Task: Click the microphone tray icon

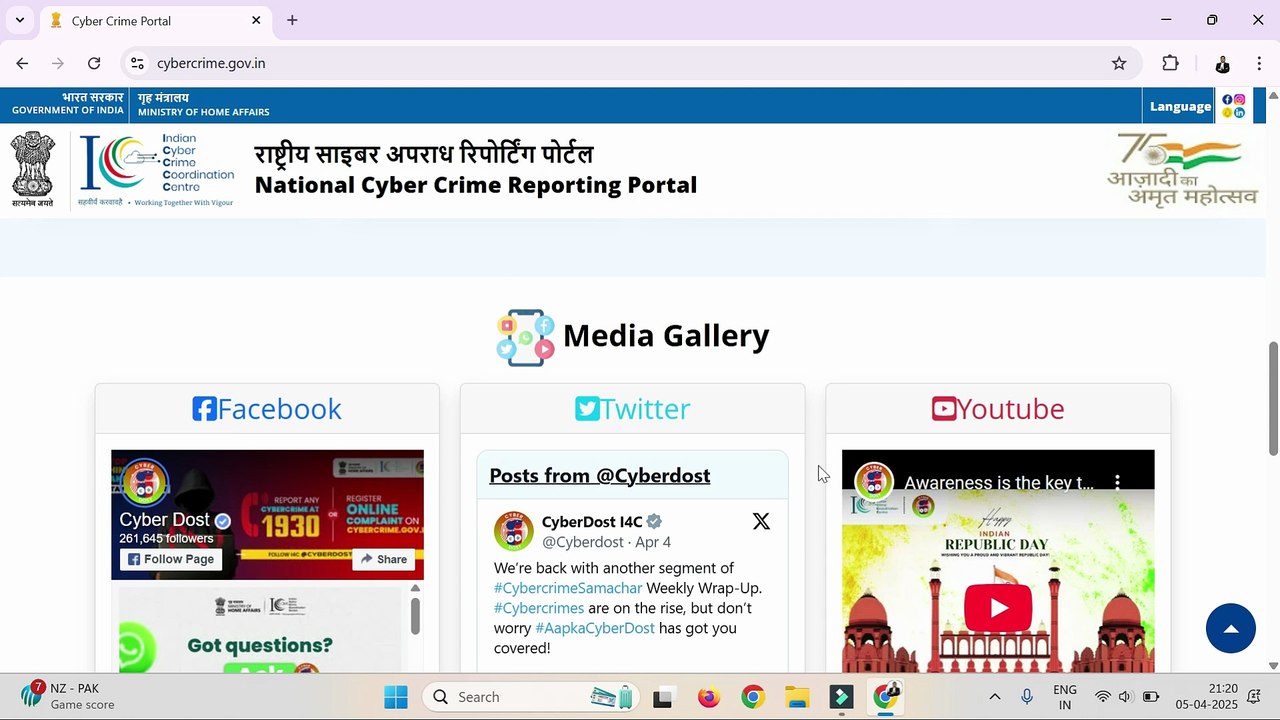Action: click(x=1027, y=697)
